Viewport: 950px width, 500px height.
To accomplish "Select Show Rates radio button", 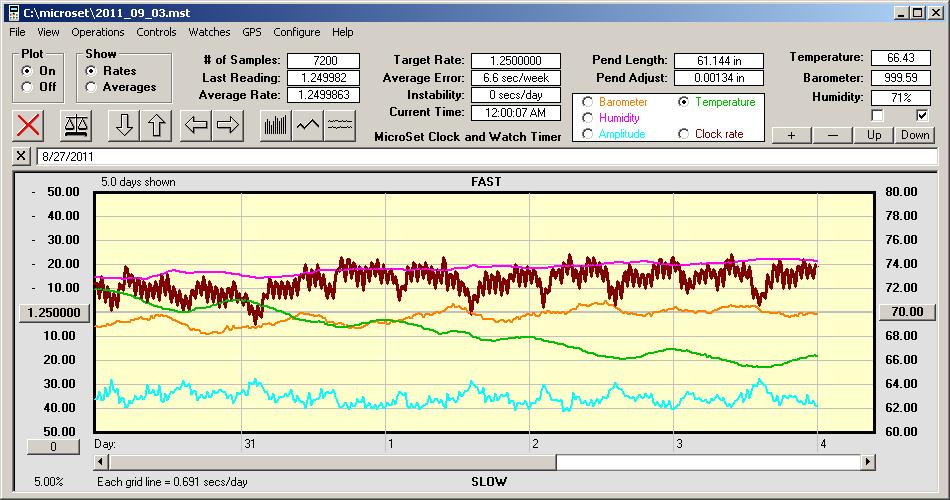I will click(91, 71).
